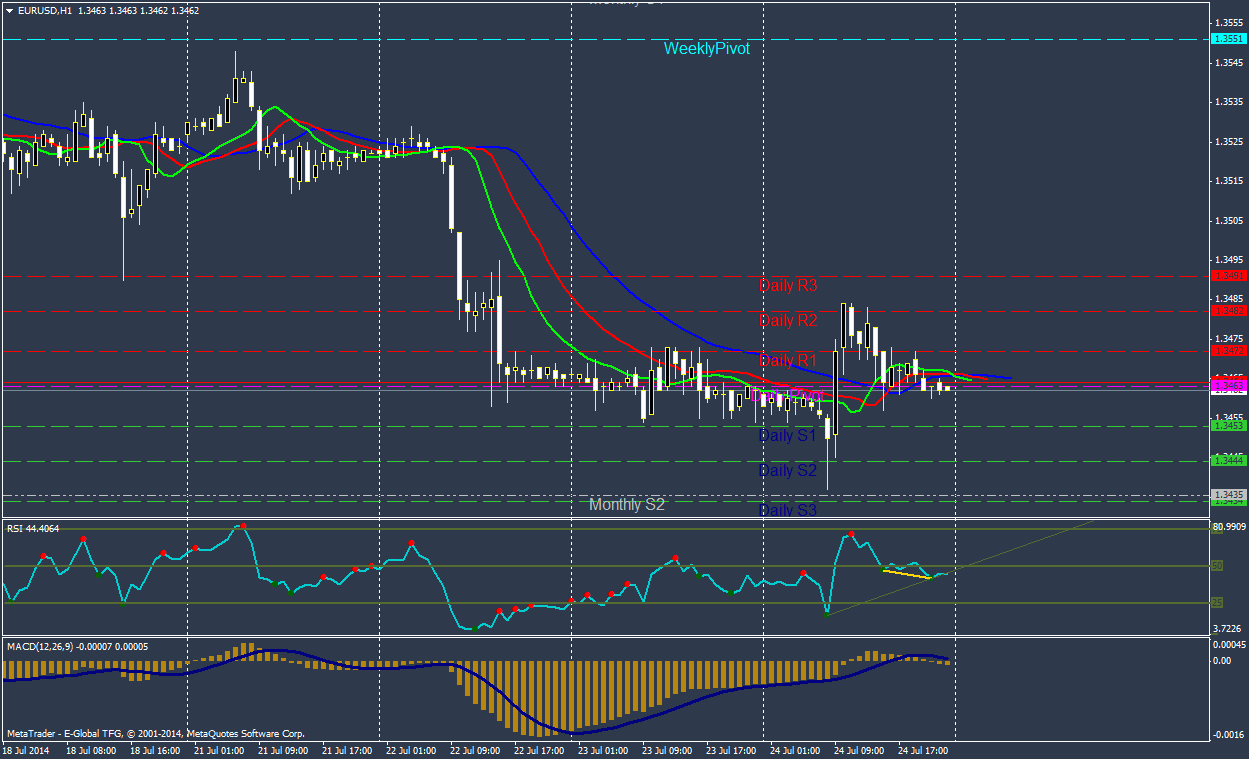Click the Daily R3 label

[x=788, y=286]
